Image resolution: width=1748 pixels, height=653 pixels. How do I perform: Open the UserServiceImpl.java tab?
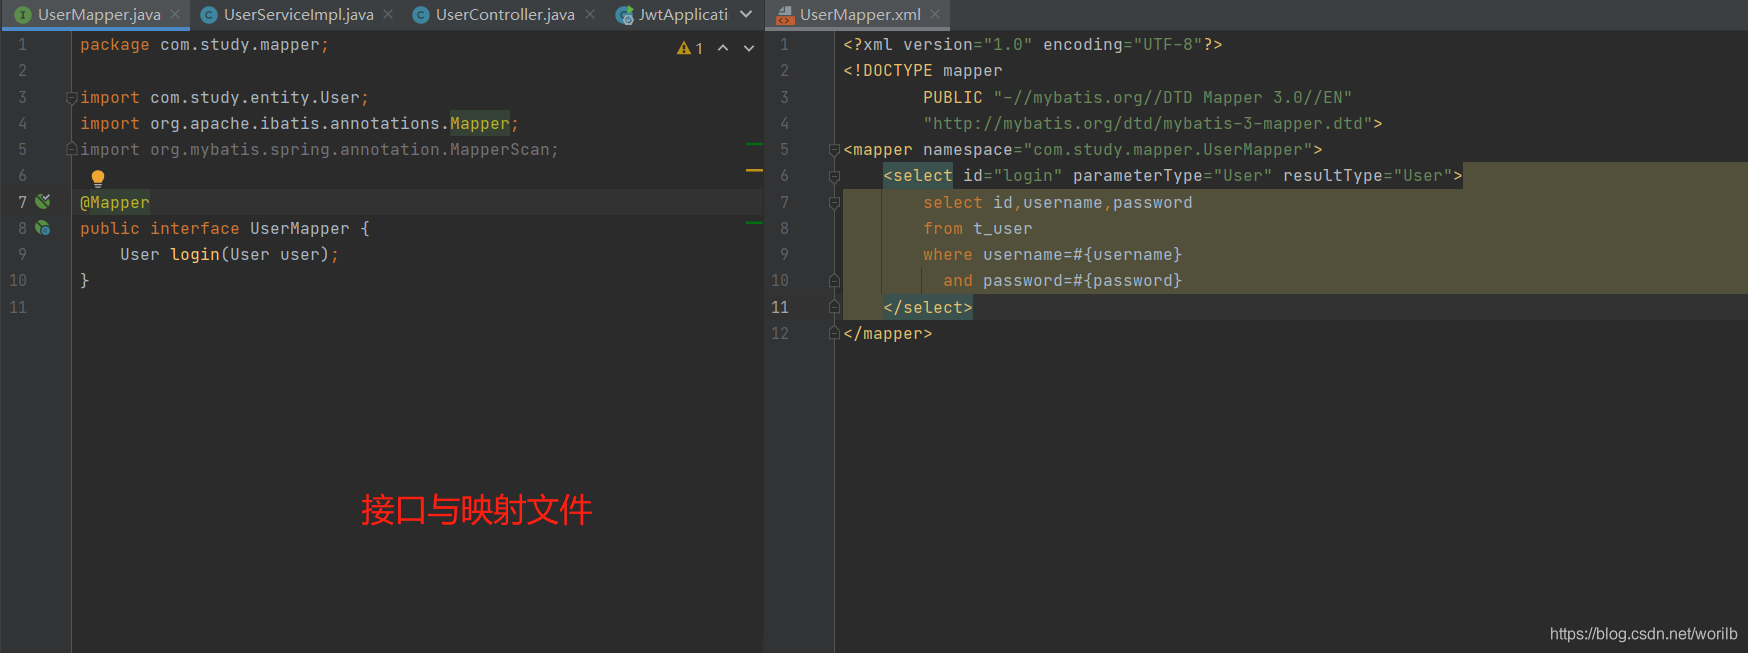pyautogui.click(x=298, y=14)
